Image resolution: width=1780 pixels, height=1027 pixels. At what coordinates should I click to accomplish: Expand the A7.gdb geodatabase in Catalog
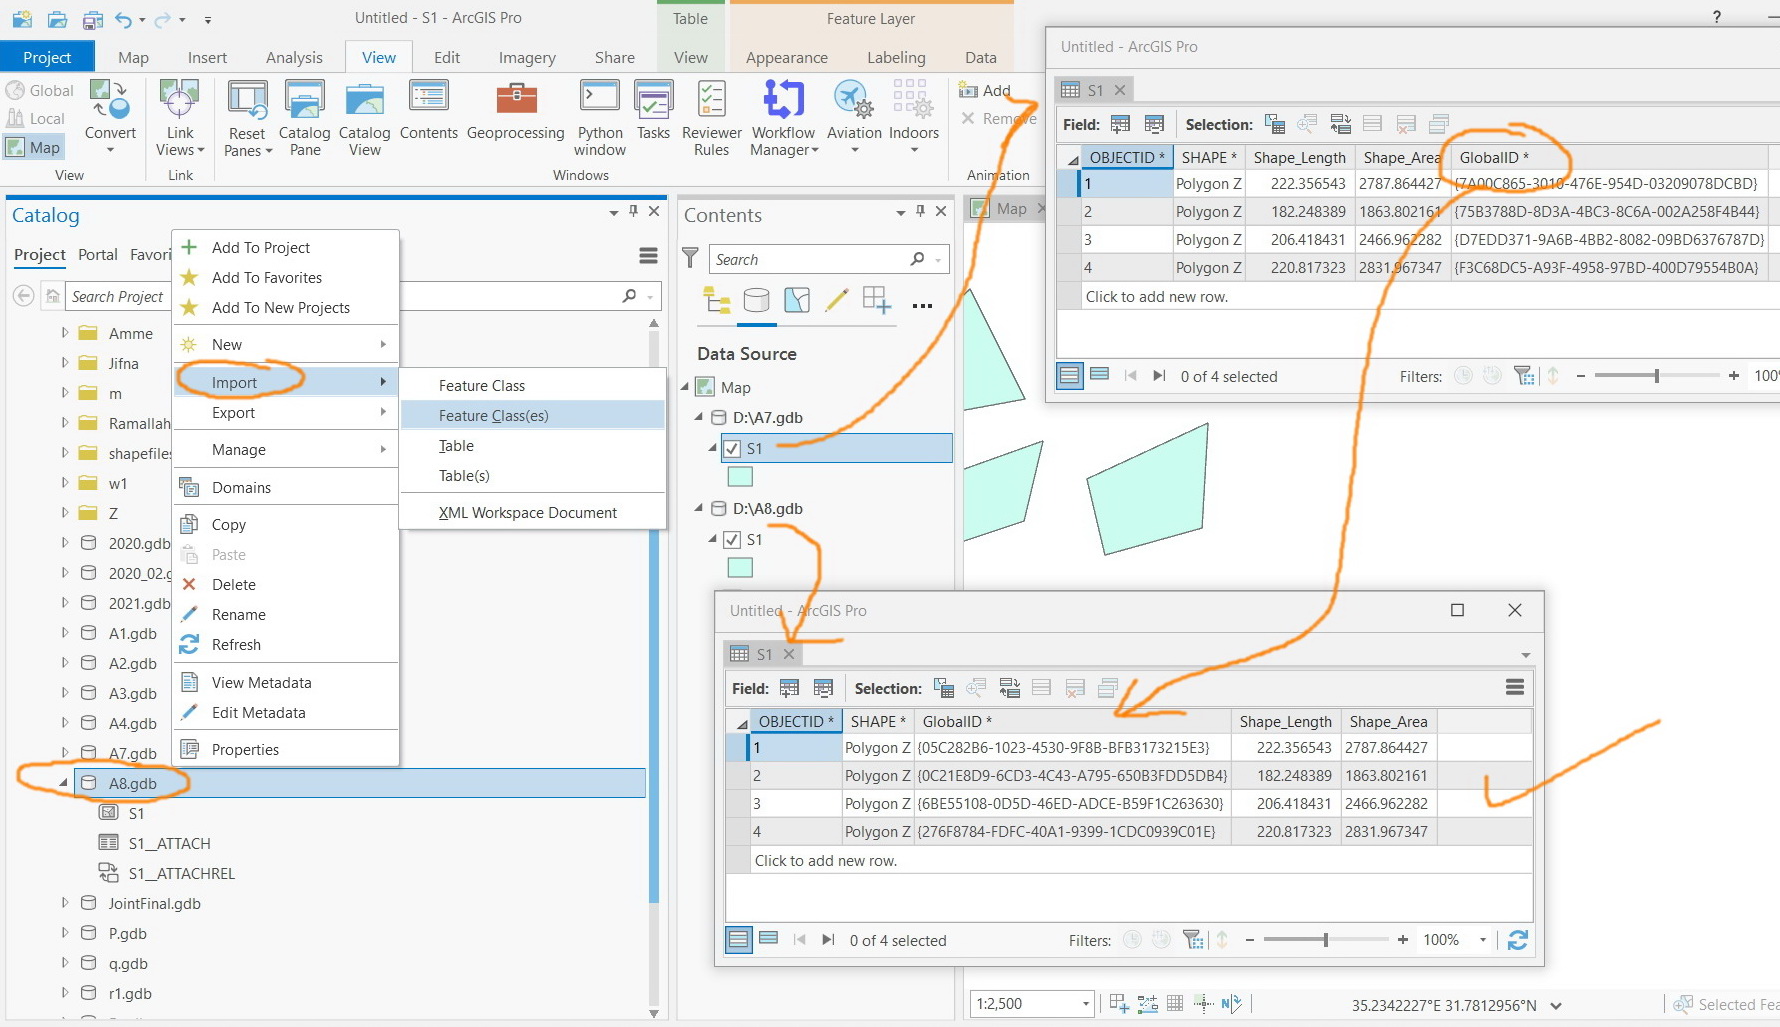tap(64, 753)
